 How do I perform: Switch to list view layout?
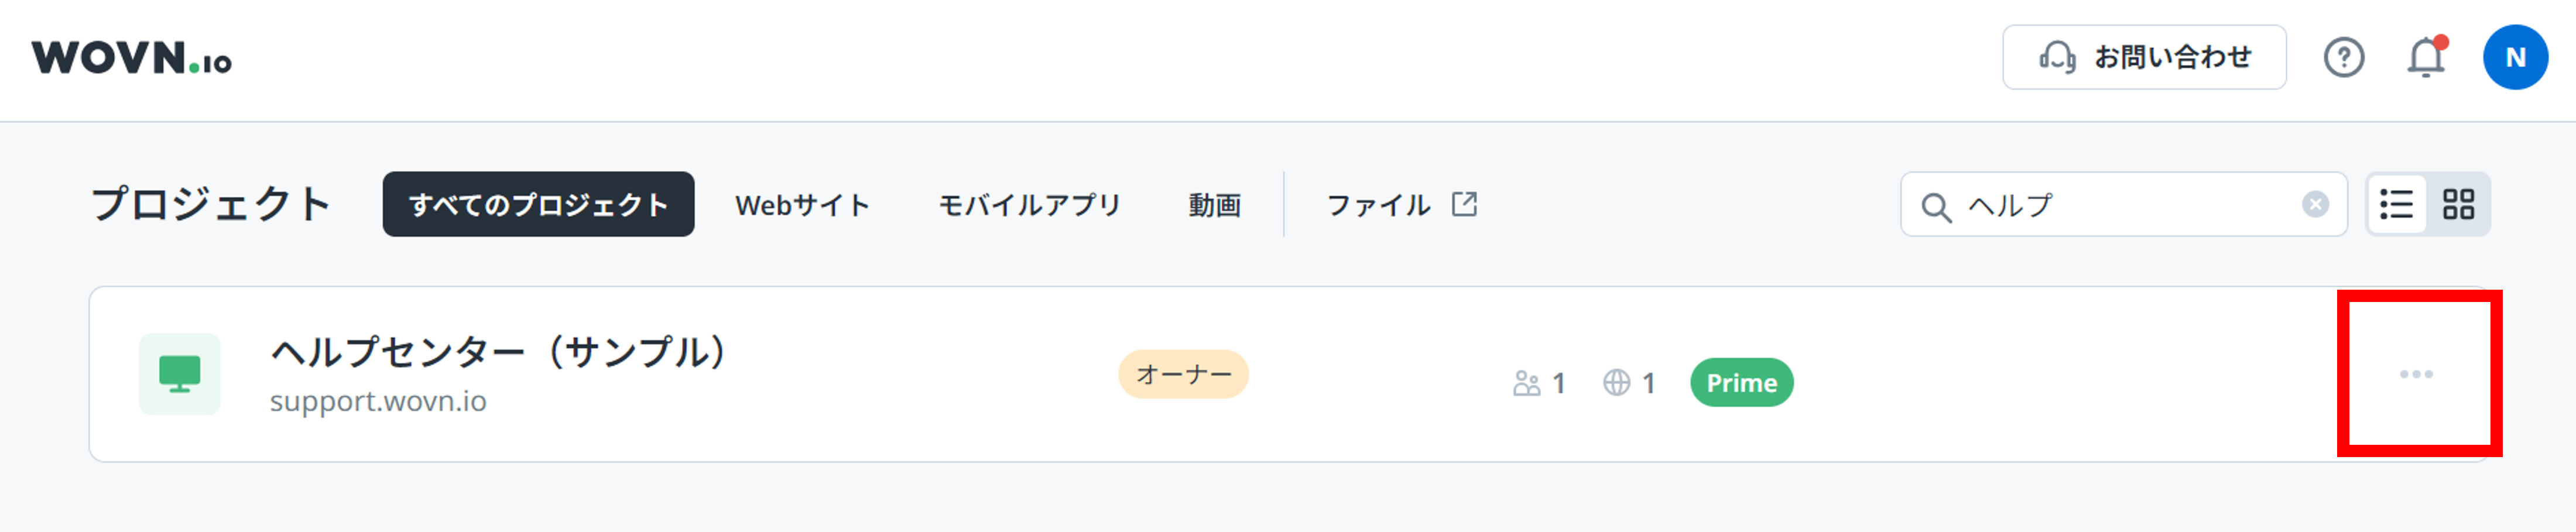2398,204
